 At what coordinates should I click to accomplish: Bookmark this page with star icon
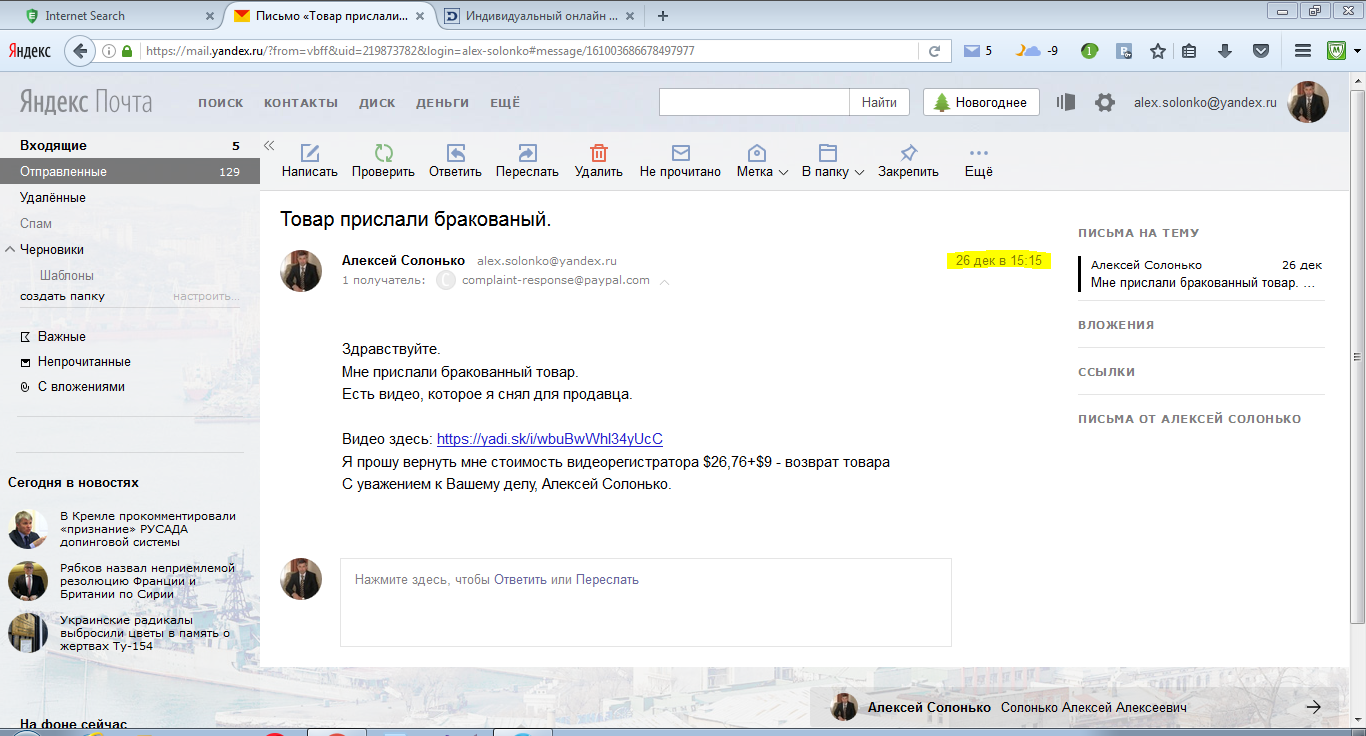pyautogui.click(x=1158, y=51)
